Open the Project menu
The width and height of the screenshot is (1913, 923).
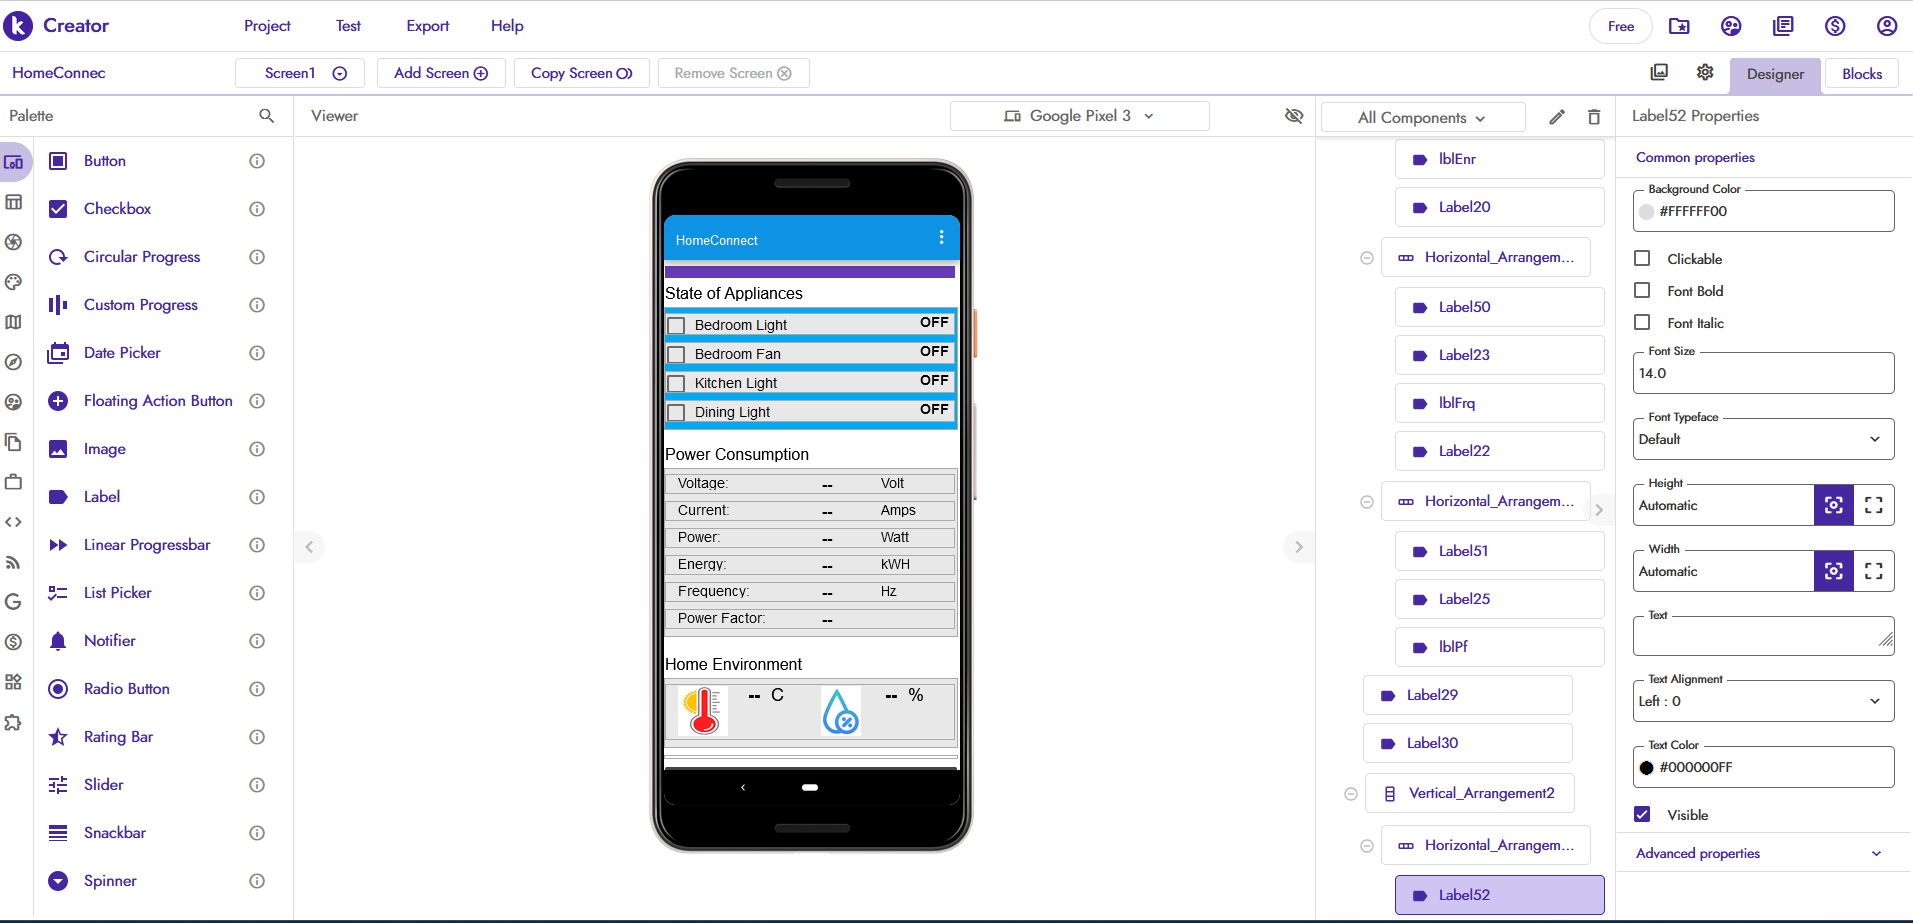pyautogui.click(x=267, y=26)
